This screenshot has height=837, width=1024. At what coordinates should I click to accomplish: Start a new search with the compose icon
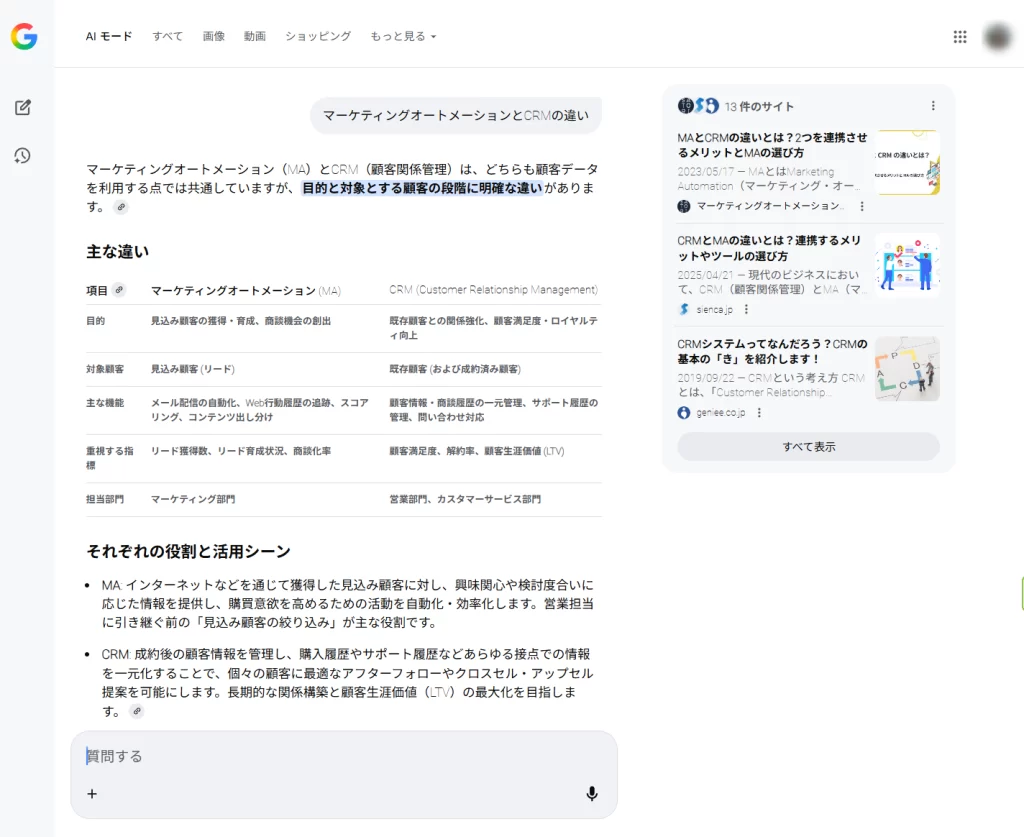point(22,107)
